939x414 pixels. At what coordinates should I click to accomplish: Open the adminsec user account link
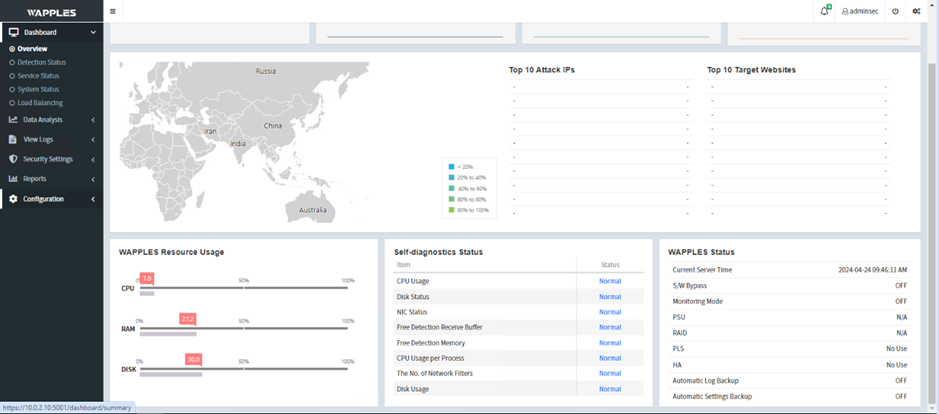click(x=860, y=11)
